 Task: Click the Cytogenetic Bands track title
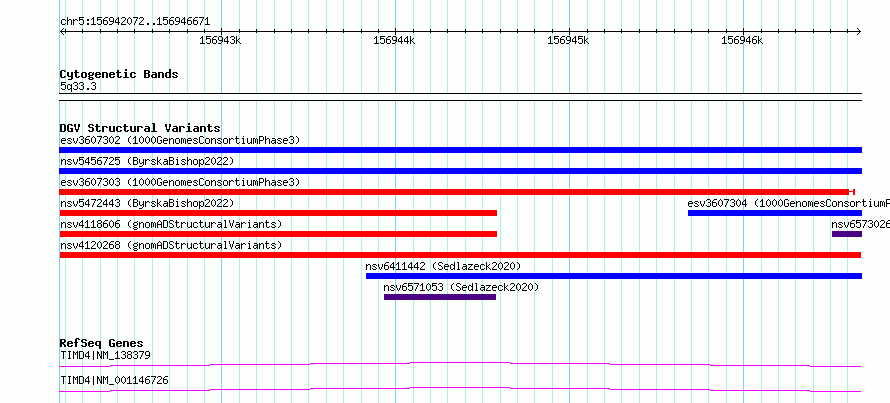click(119, 74)
